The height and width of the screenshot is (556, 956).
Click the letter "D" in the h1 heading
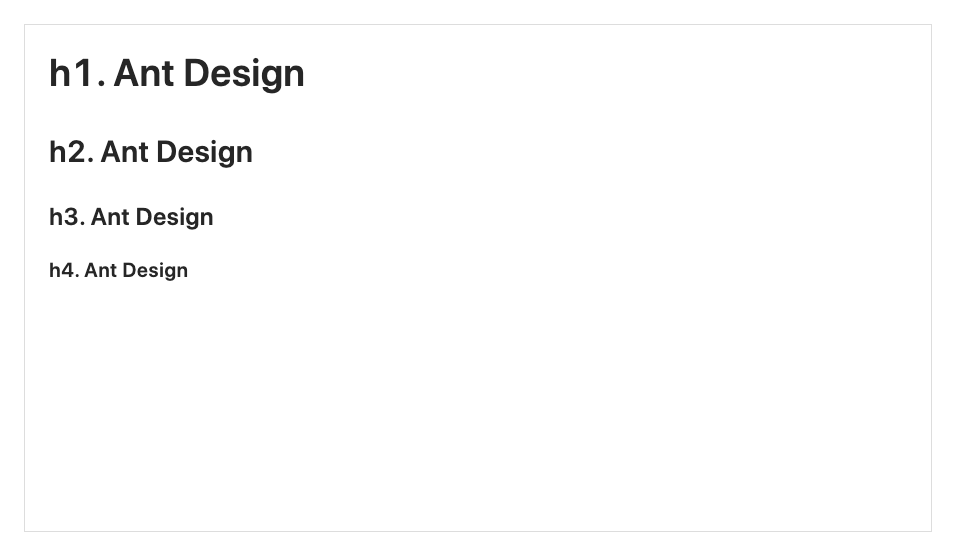197,74
